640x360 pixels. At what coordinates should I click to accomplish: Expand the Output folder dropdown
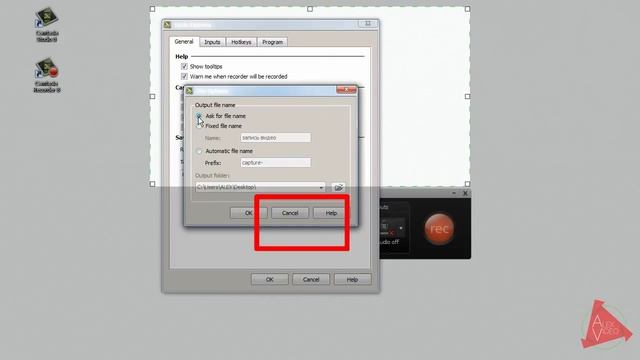321,187
